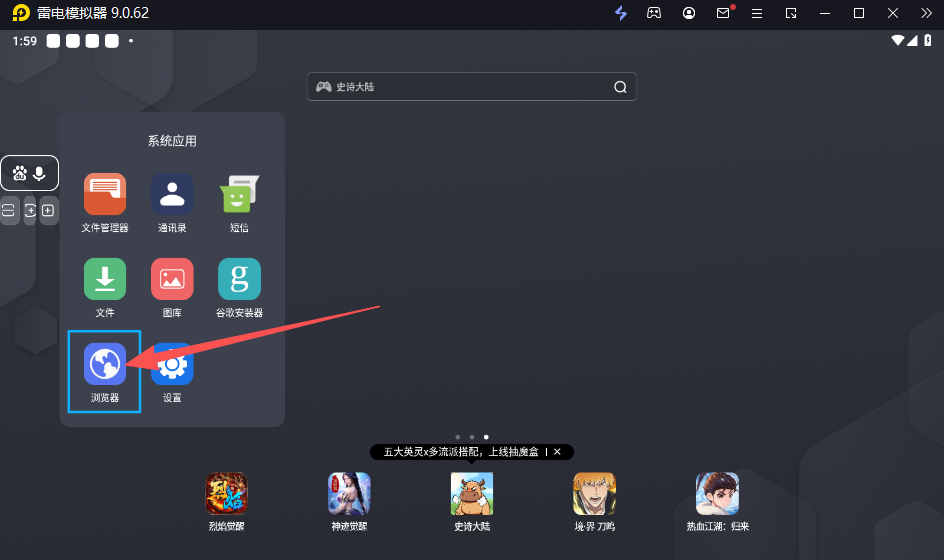944x560 pixels.
Task: Click the lightning booster icon in title bar
Action: pyautogui.click(x=621, y=13)
